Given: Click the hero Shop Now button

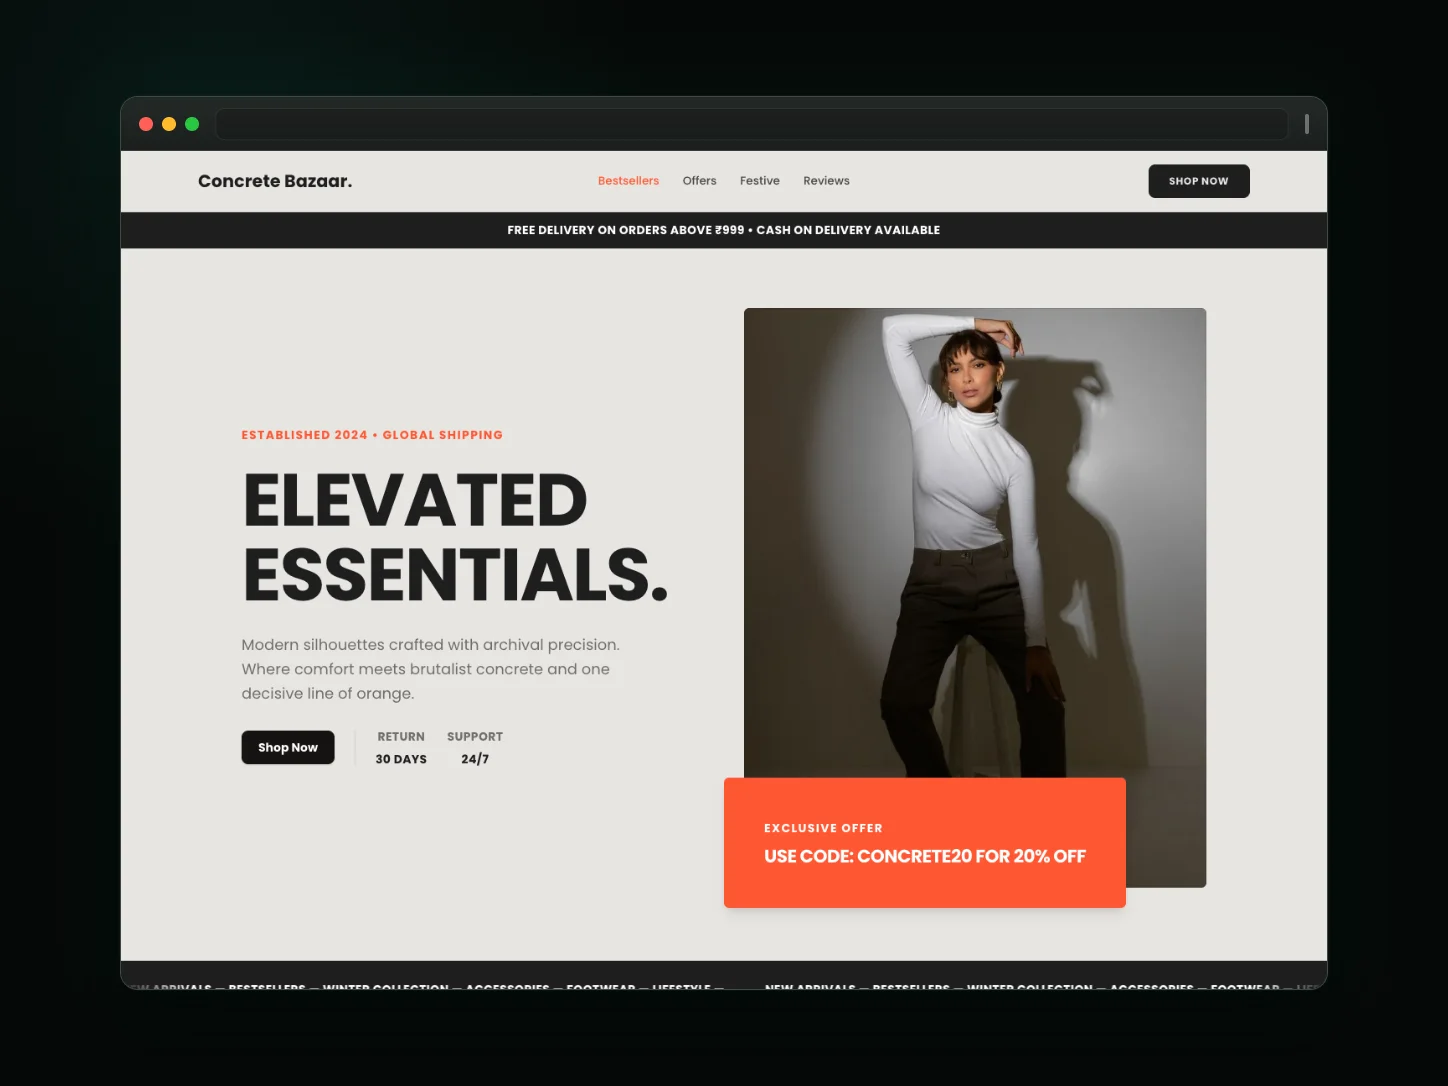Looking at the screenshot, I should [288, 747].
